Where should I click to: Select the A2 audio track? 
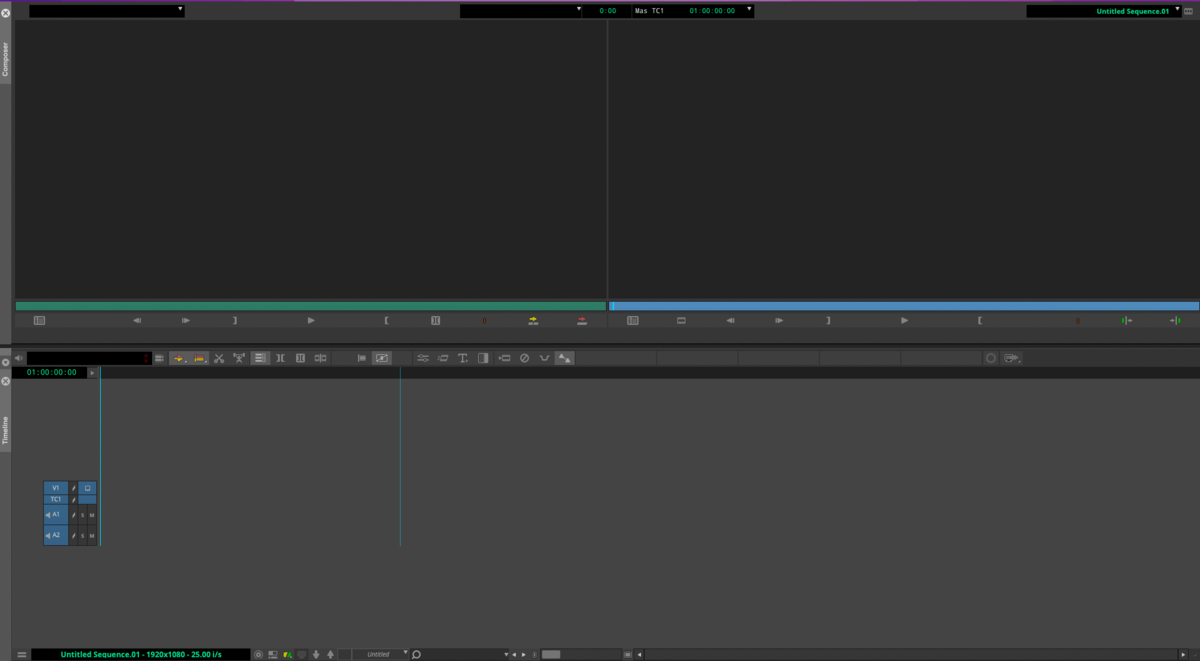point(56,535)
